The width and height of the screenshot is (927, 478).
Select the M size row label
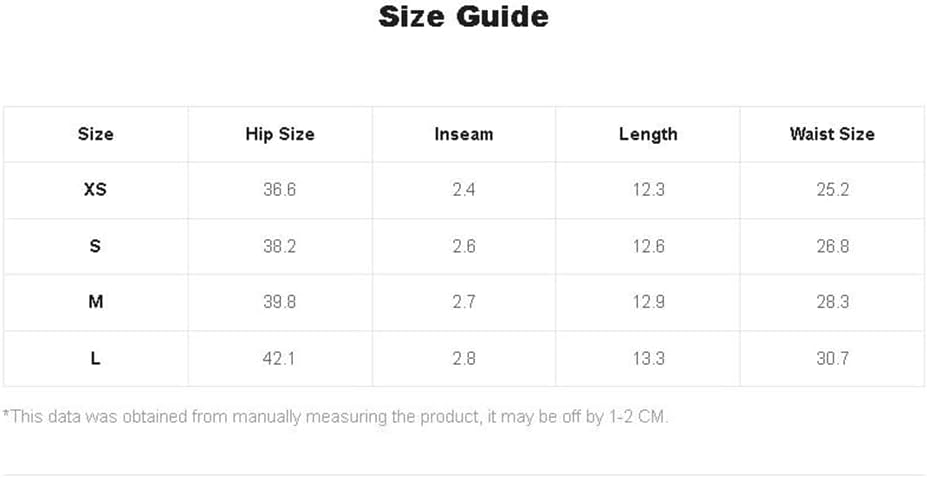(95, 303)
